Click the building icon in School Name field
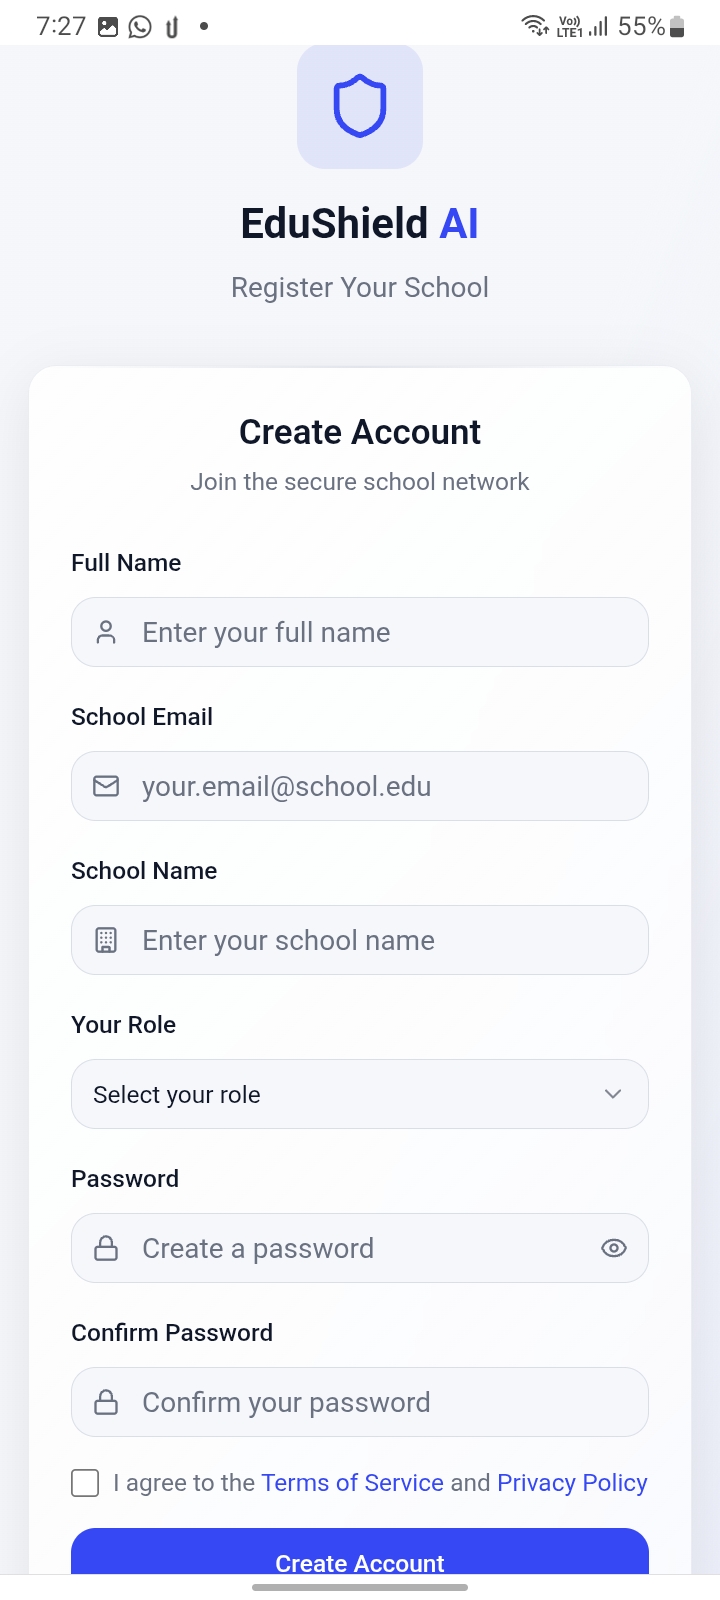Screen dimensions: 720x1600 click(x=106, y=940)
